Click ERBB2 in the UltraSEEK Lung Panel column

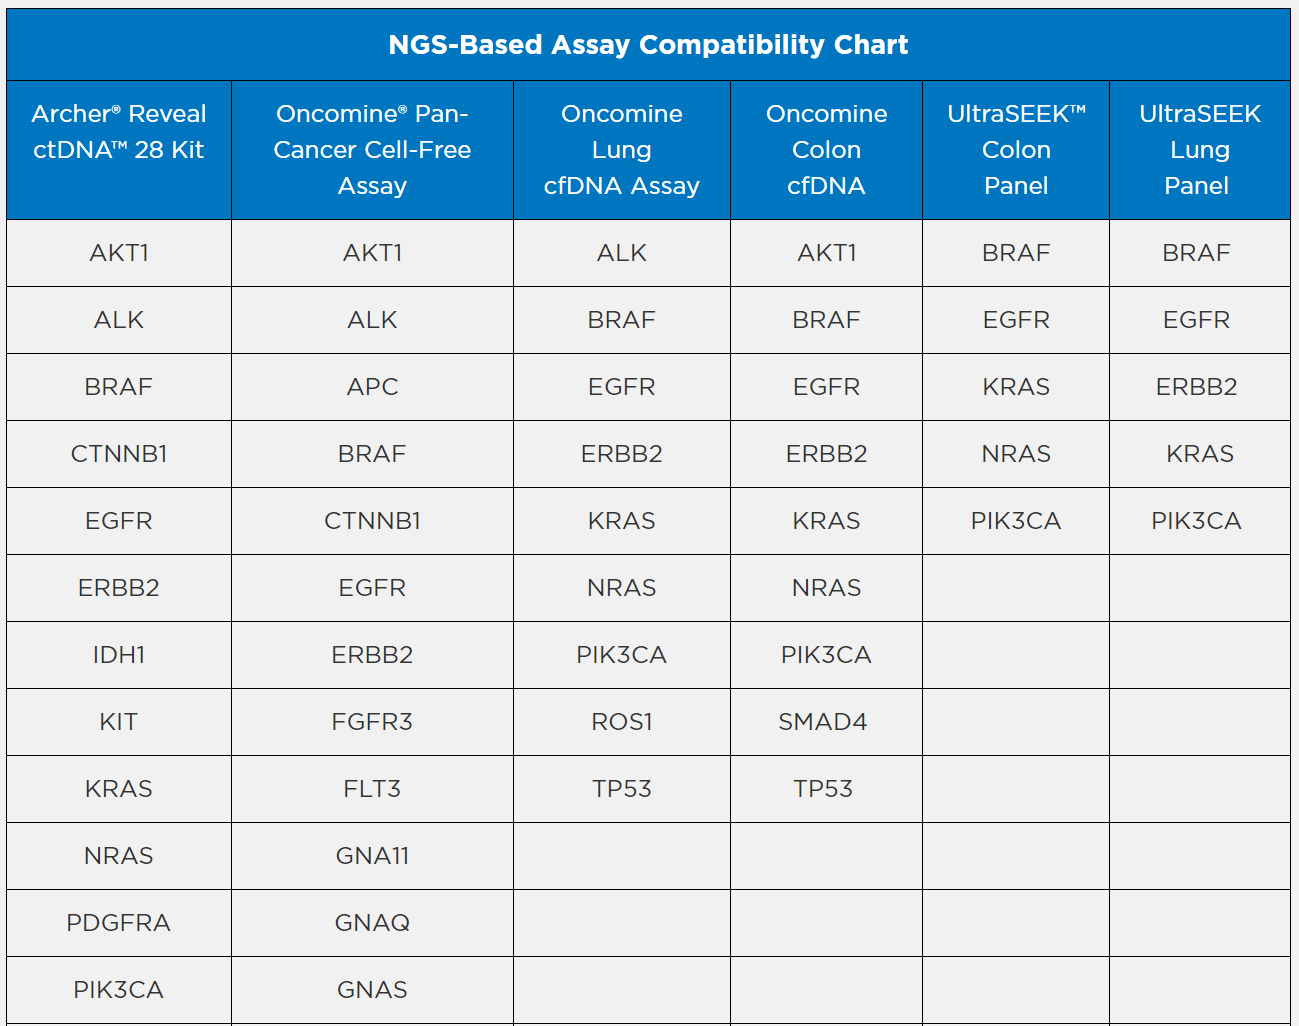click(1196, 387)
